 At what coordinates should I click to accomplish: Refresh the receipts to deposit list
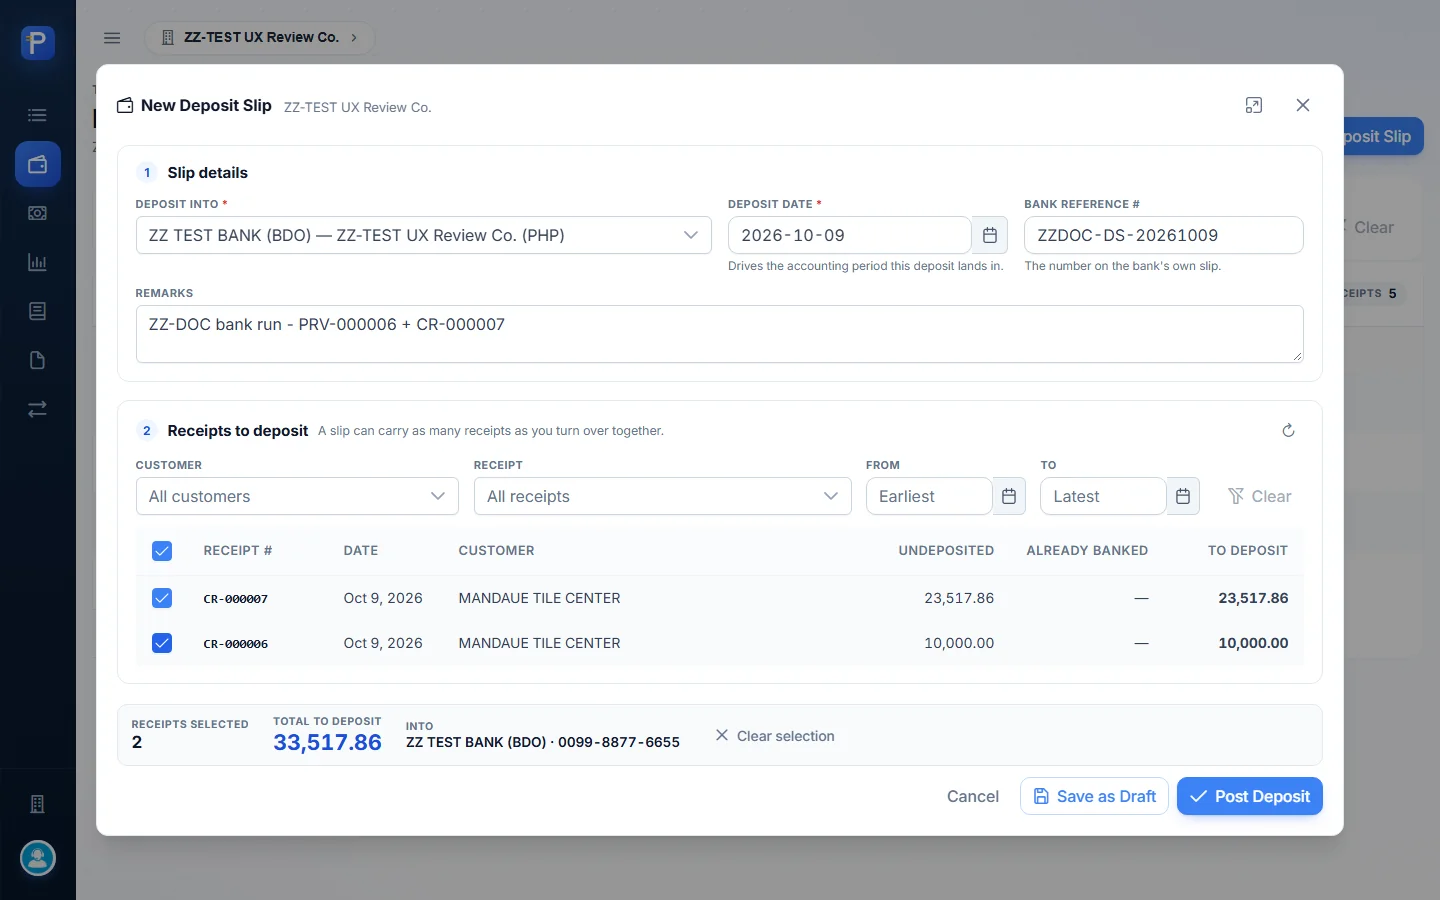[x=1288, y=430]
